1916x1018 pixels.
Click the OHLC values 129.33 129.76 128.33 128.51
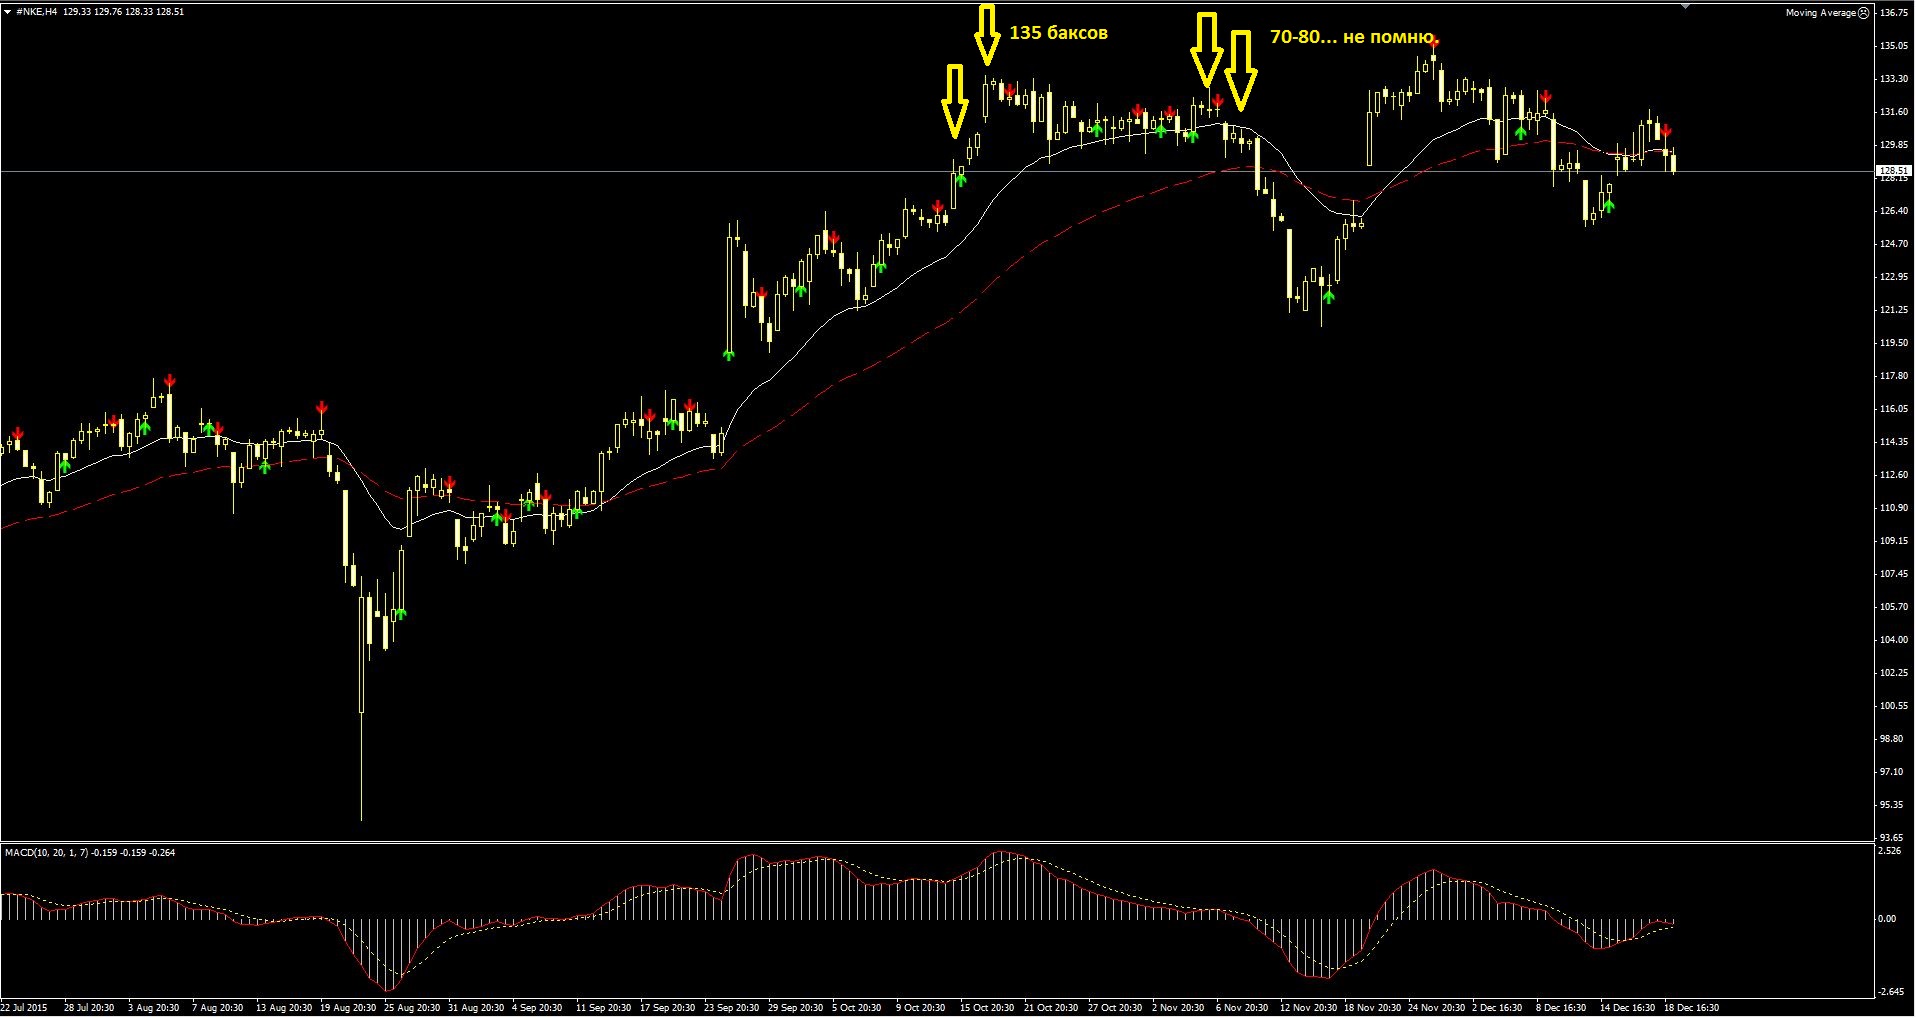[x=123, y=12]
